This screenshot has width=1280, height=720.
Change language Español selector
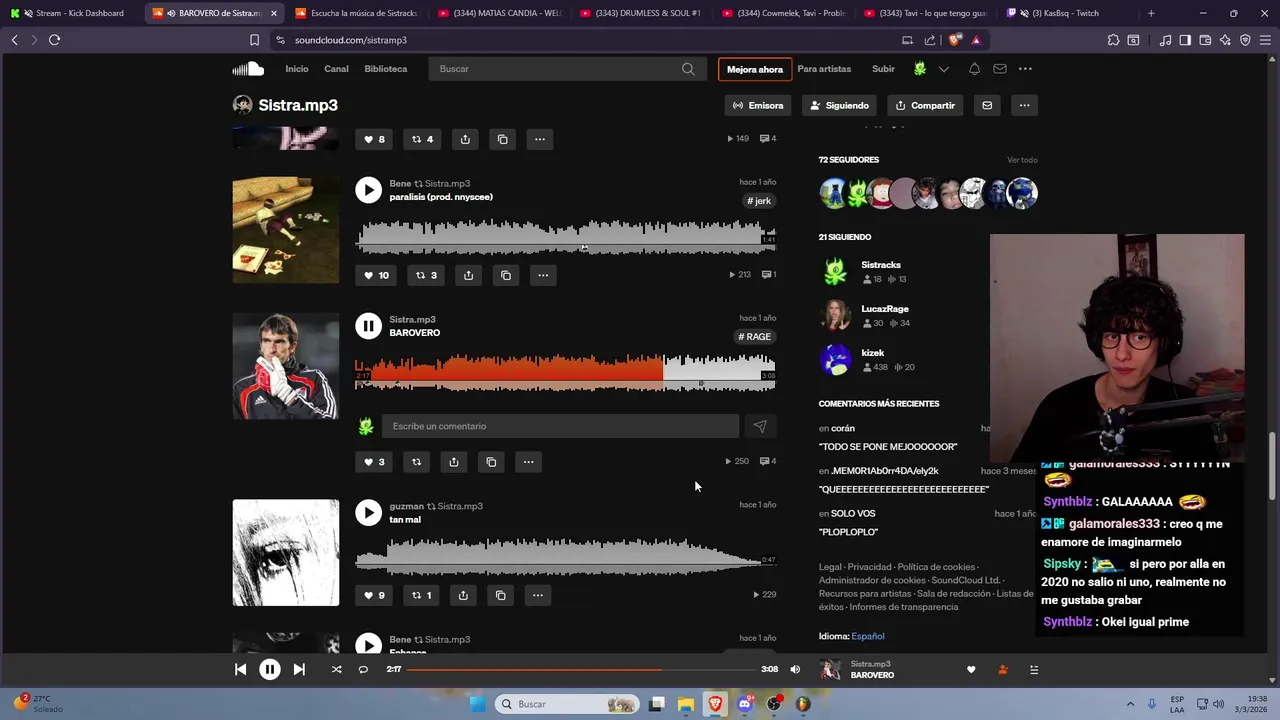point(868,636)
